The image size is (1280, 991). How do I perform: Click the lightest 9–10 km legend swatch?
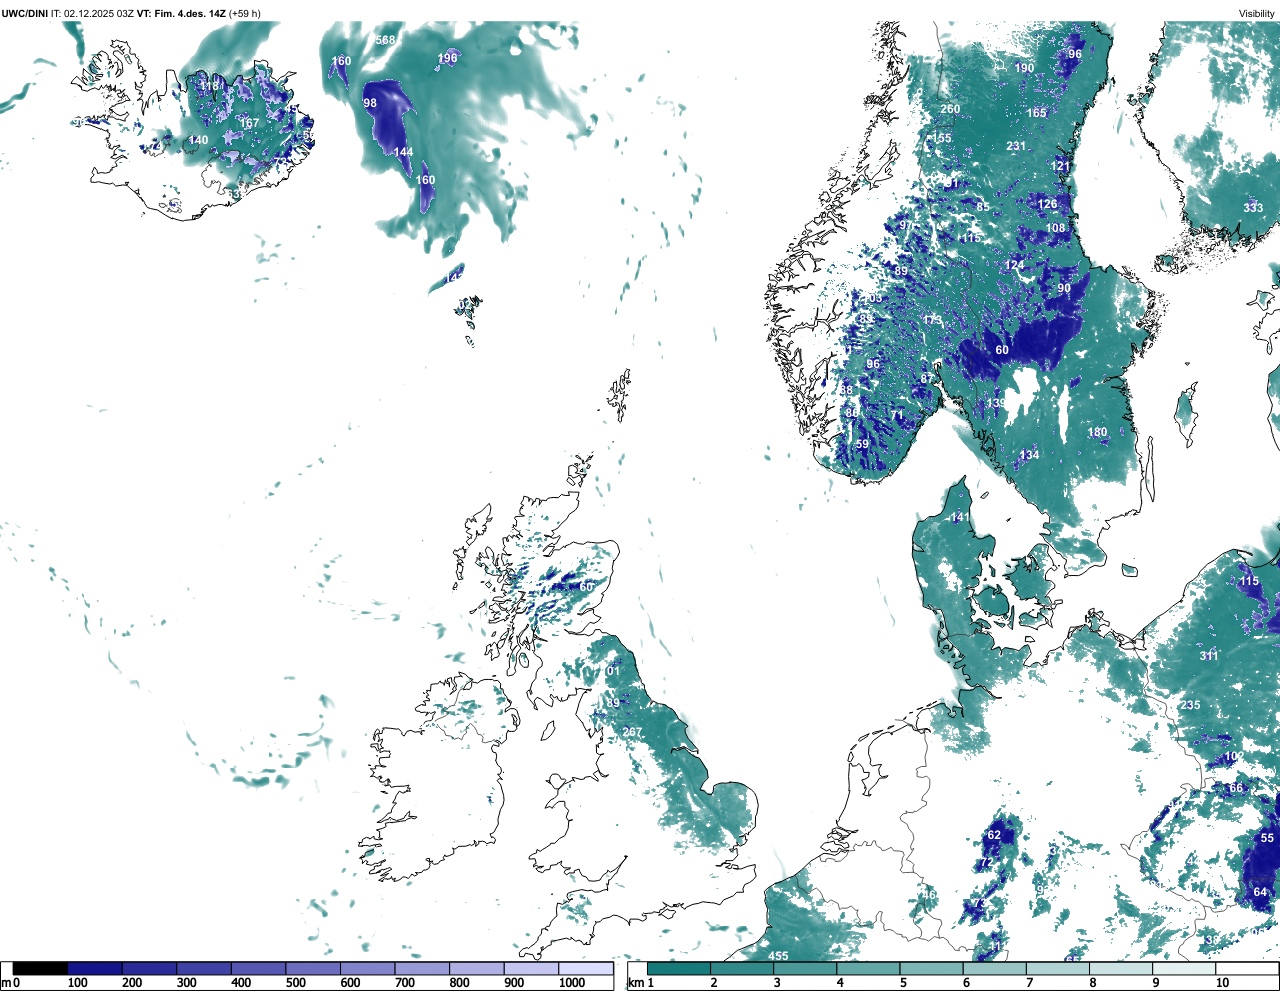point(1185,968)
